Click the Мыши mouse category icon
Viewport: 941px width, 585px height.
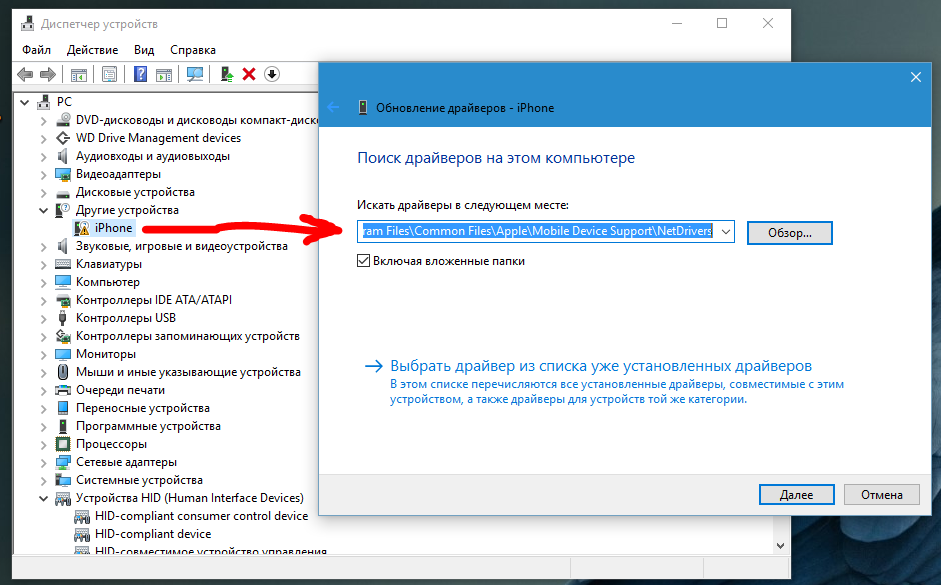[63, 372]
